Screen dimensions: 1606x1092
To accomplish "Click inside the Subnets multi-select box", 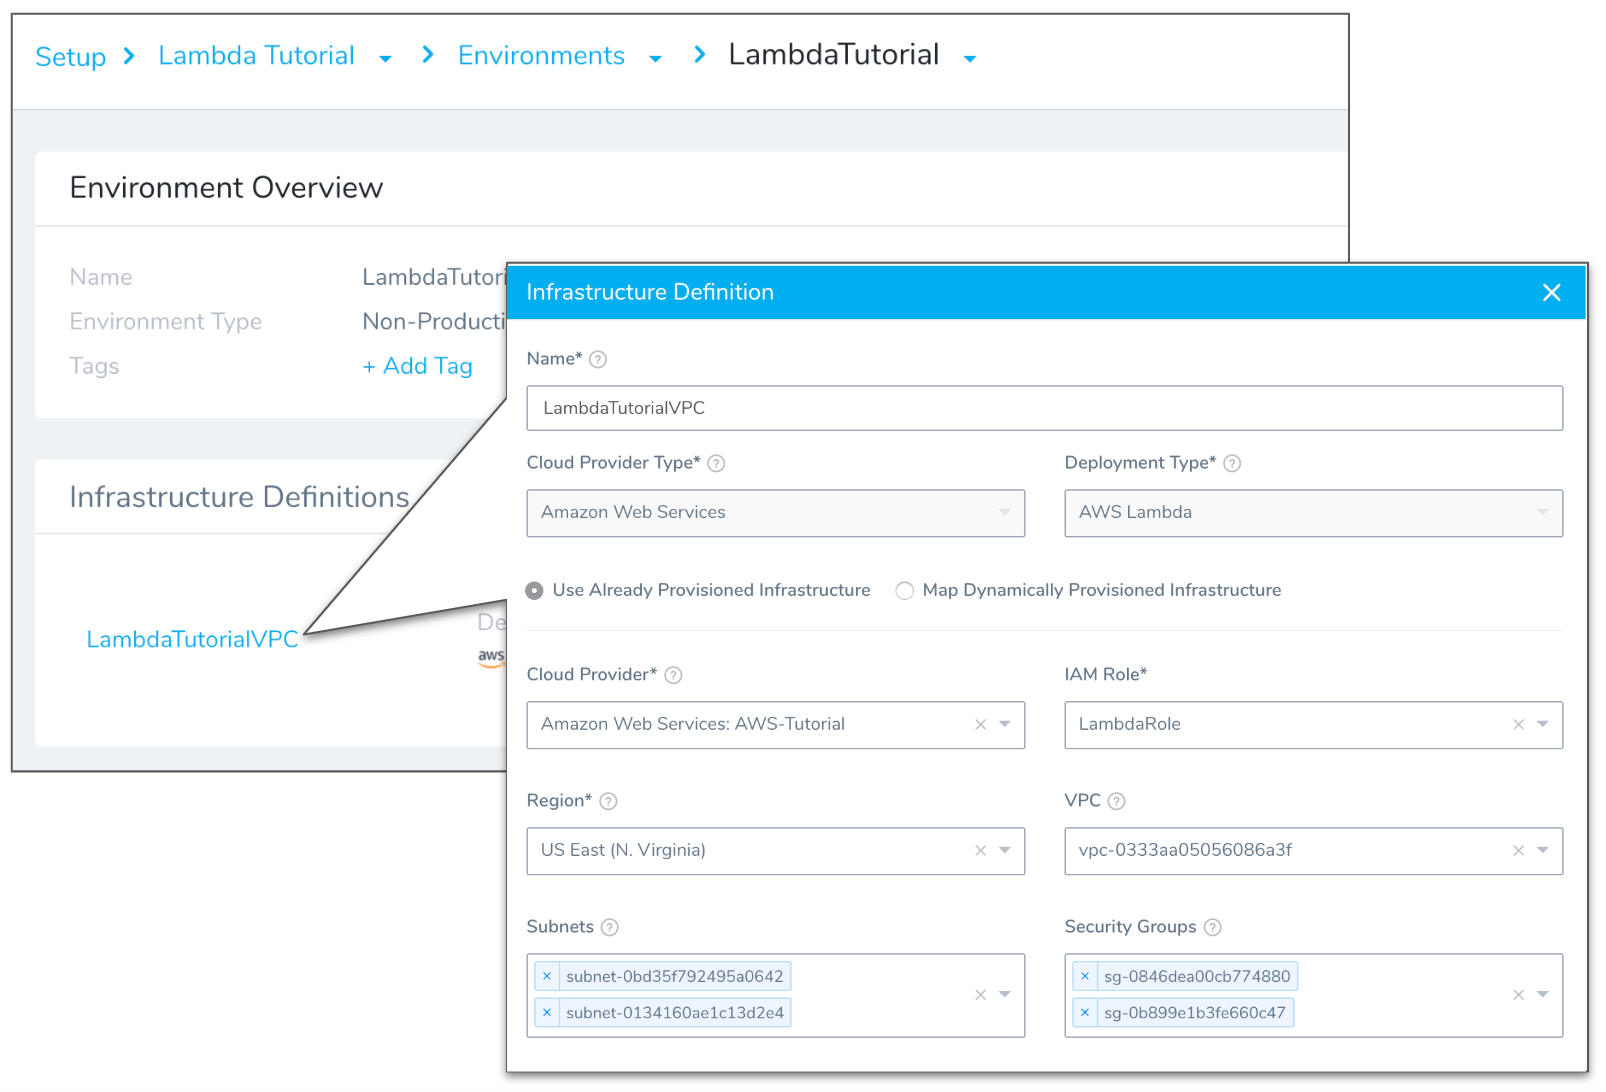I will [x=775, y=995].
